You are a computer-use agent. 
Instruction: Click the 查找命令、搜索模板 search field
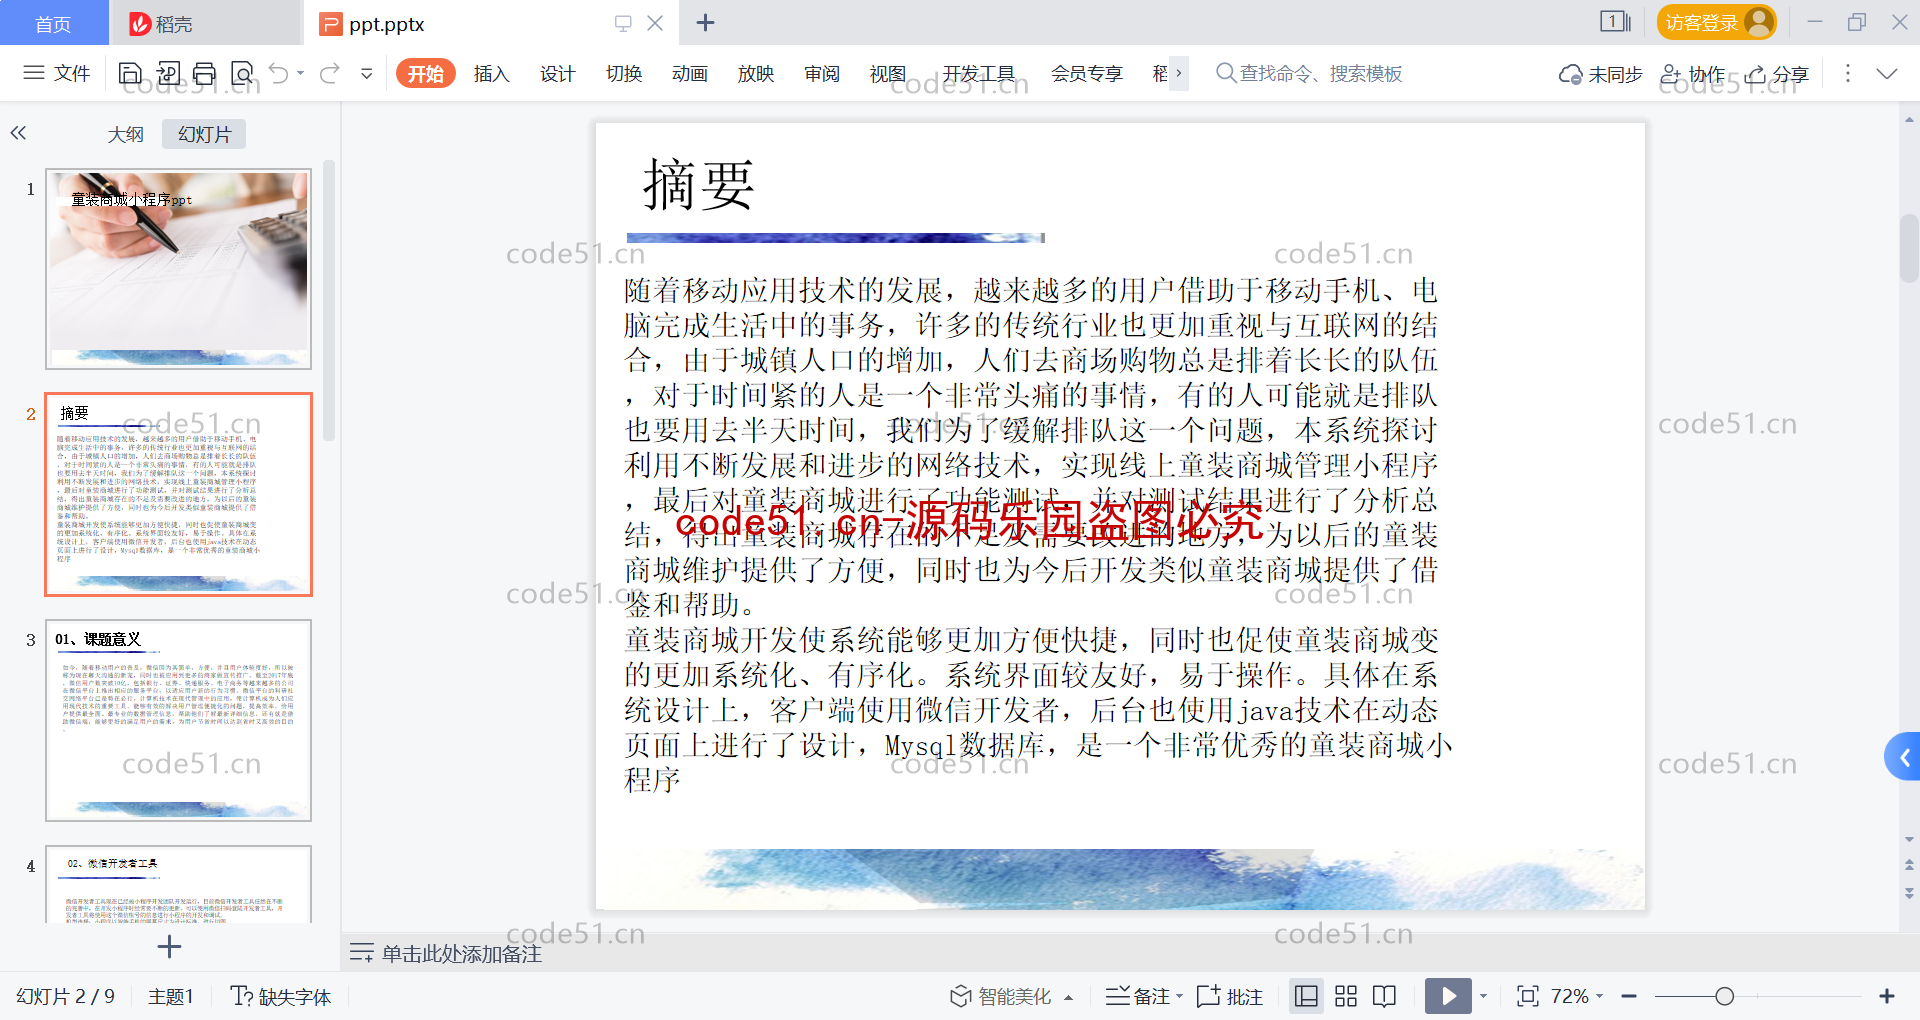coord(1308,74)
